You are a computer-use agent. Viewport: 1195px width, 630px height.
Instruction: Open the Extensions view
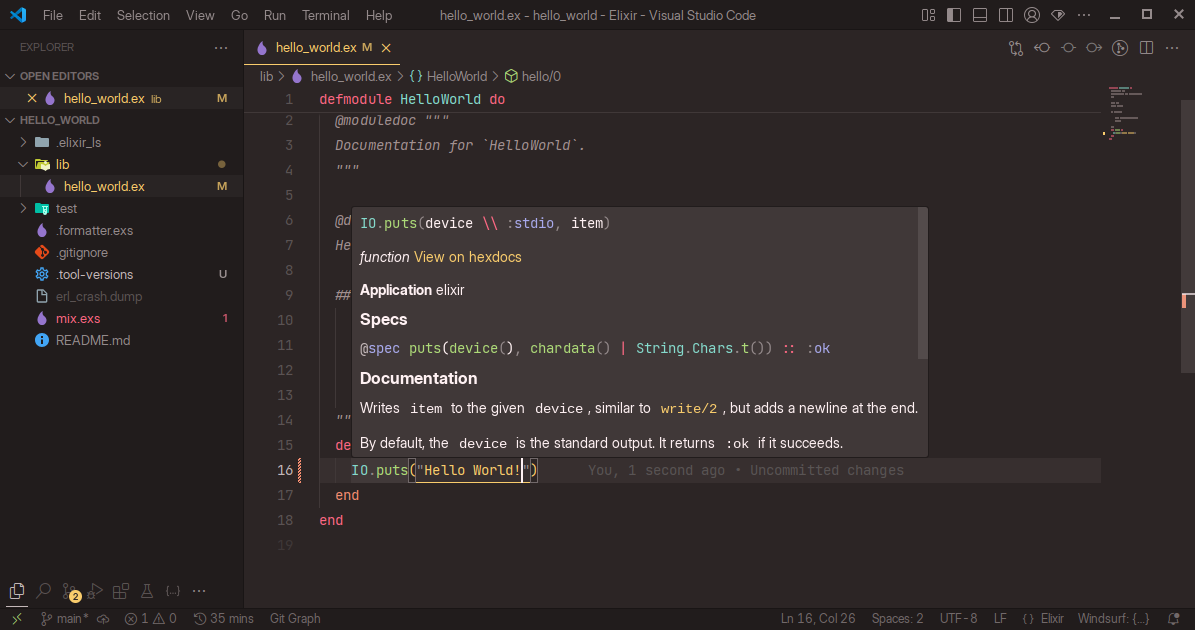click(121, 590)
